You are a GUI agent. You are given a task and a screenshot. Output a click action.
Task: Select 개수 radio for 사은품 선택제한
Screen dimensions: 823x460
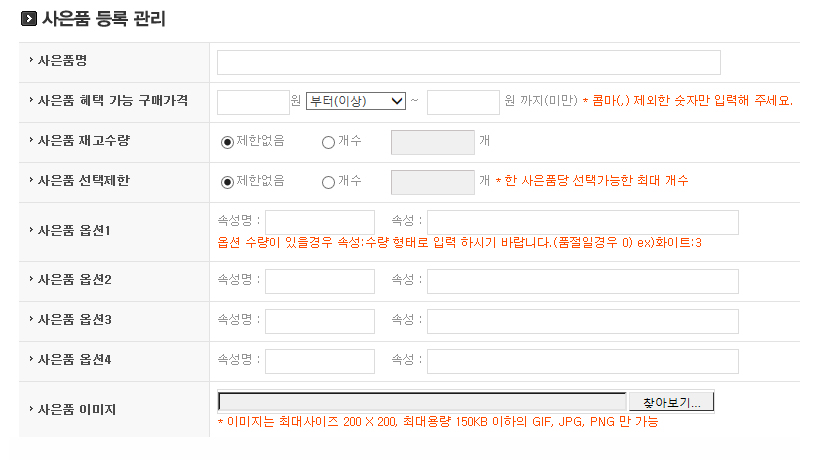pos(328,182)
